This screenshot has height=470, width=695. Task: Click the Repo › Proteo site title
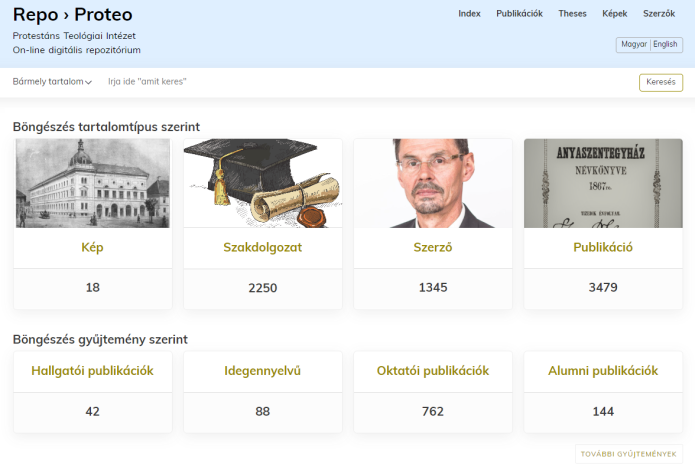click(x=73, y=15)
